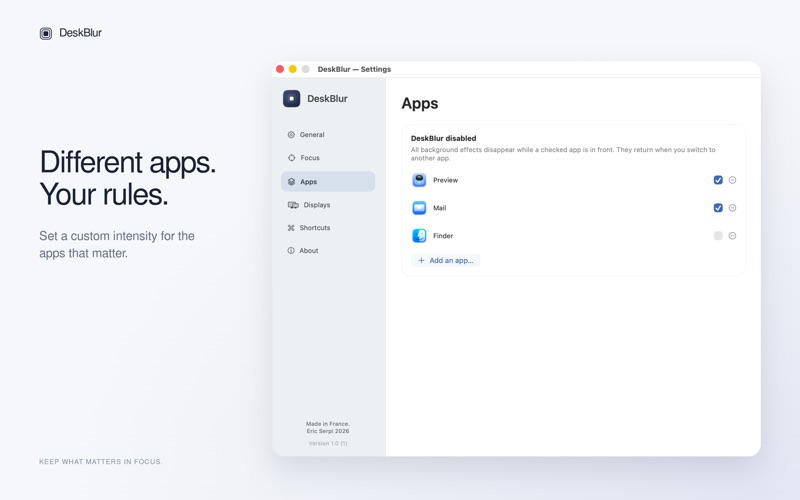
Task: Enable the Finder checkbox
Action: (718, 236)
